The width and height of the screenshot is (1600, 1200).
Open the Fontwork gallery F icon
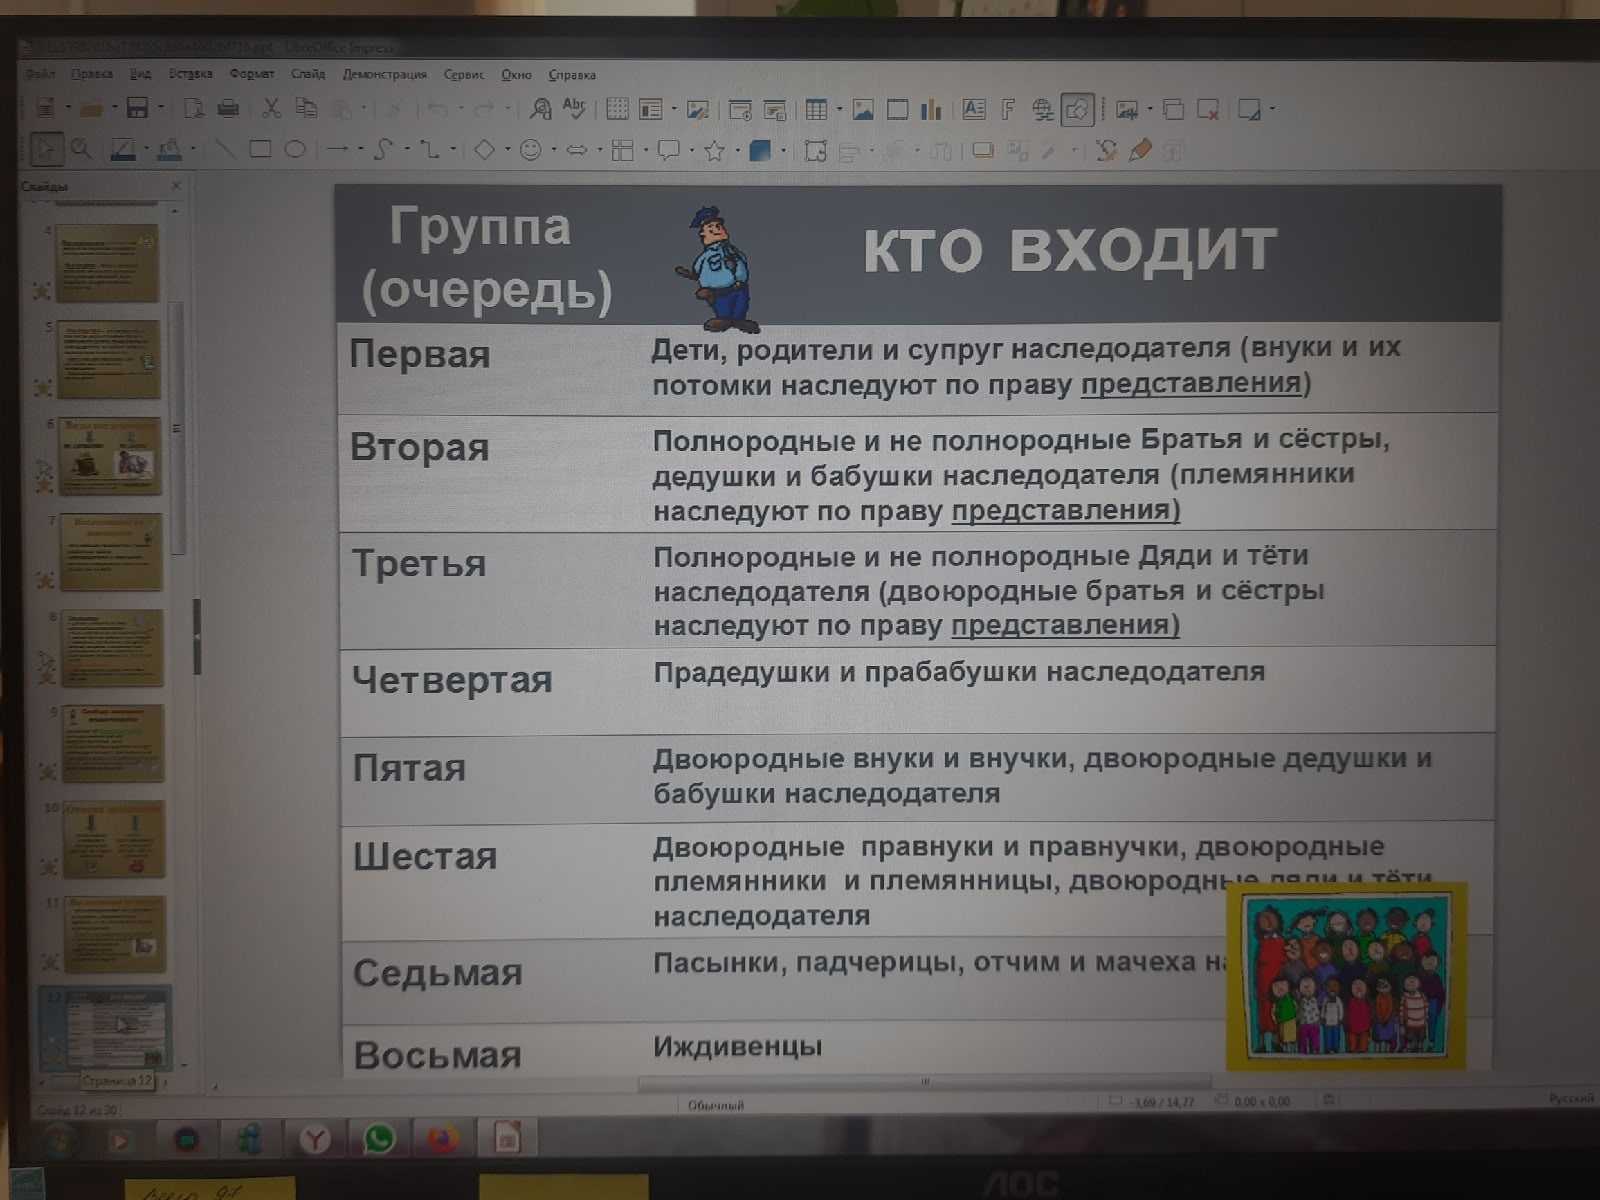pos(1008,109)
